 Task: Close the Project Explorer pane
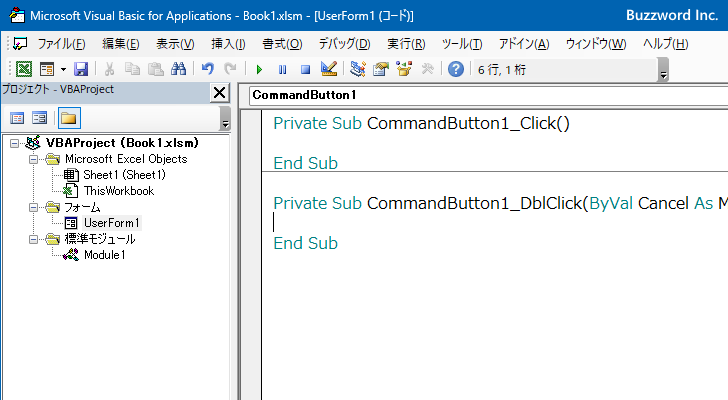coord(219,93)
